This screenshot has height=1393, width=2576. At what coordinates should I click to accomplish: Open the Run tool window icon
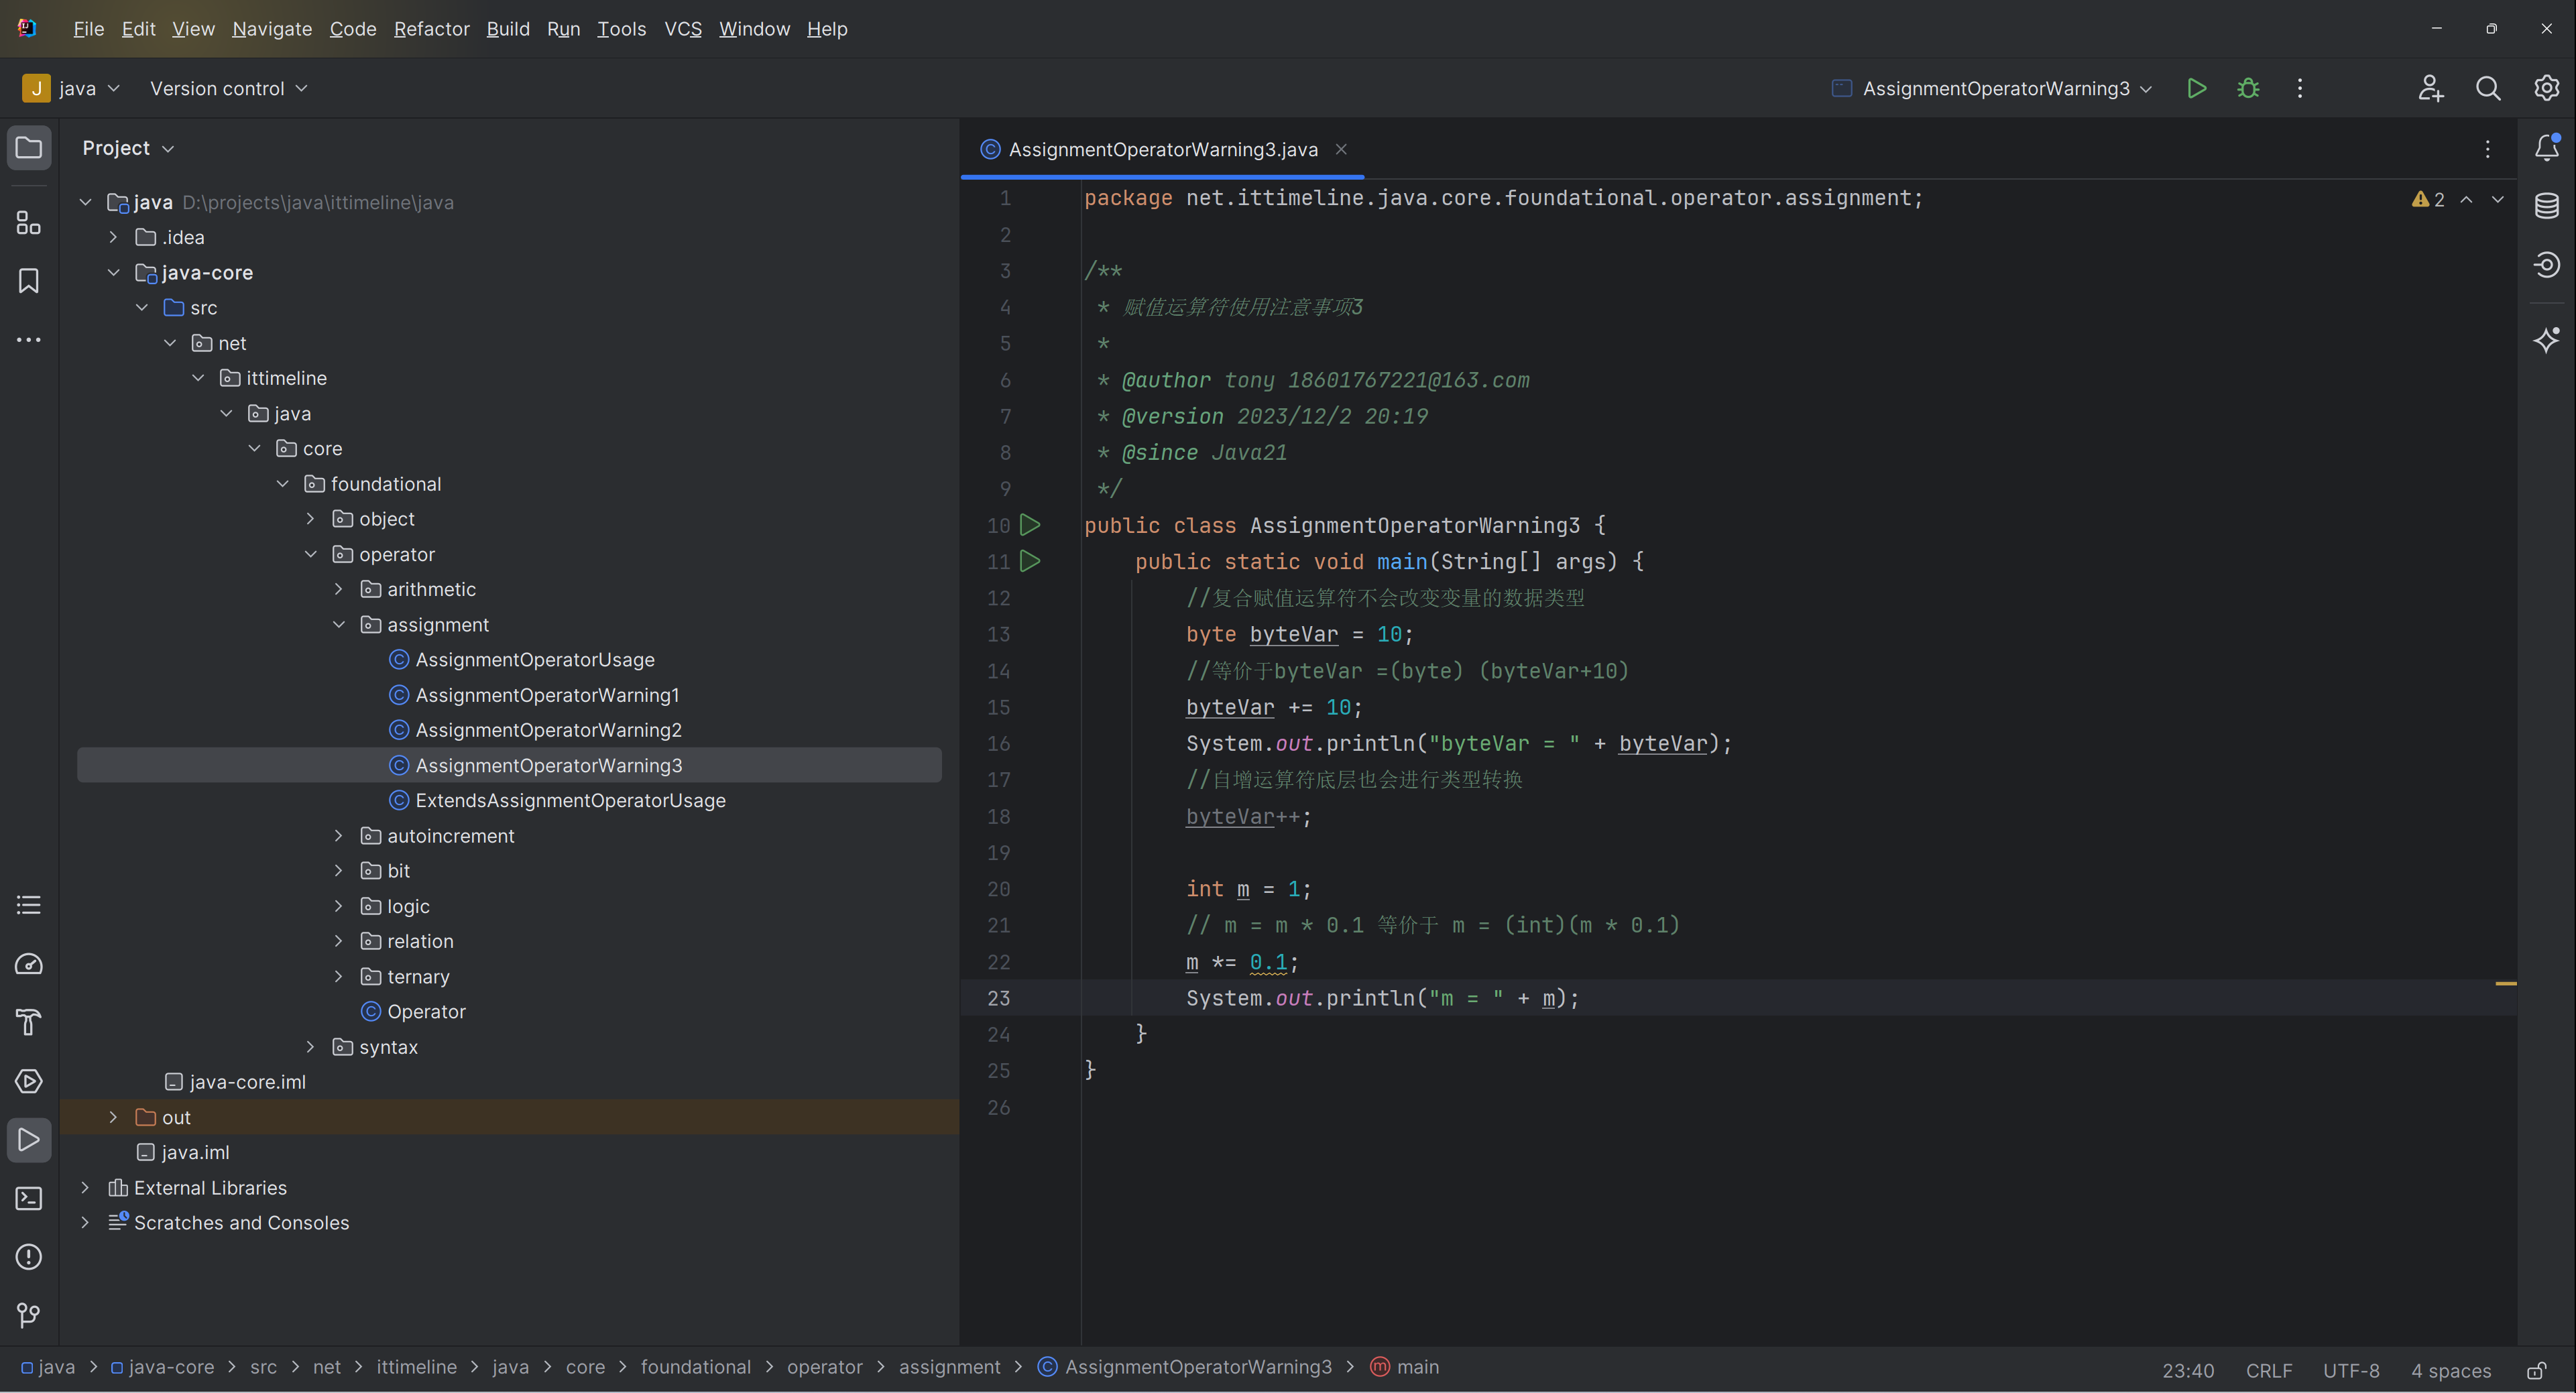[x=29, y=1140]
